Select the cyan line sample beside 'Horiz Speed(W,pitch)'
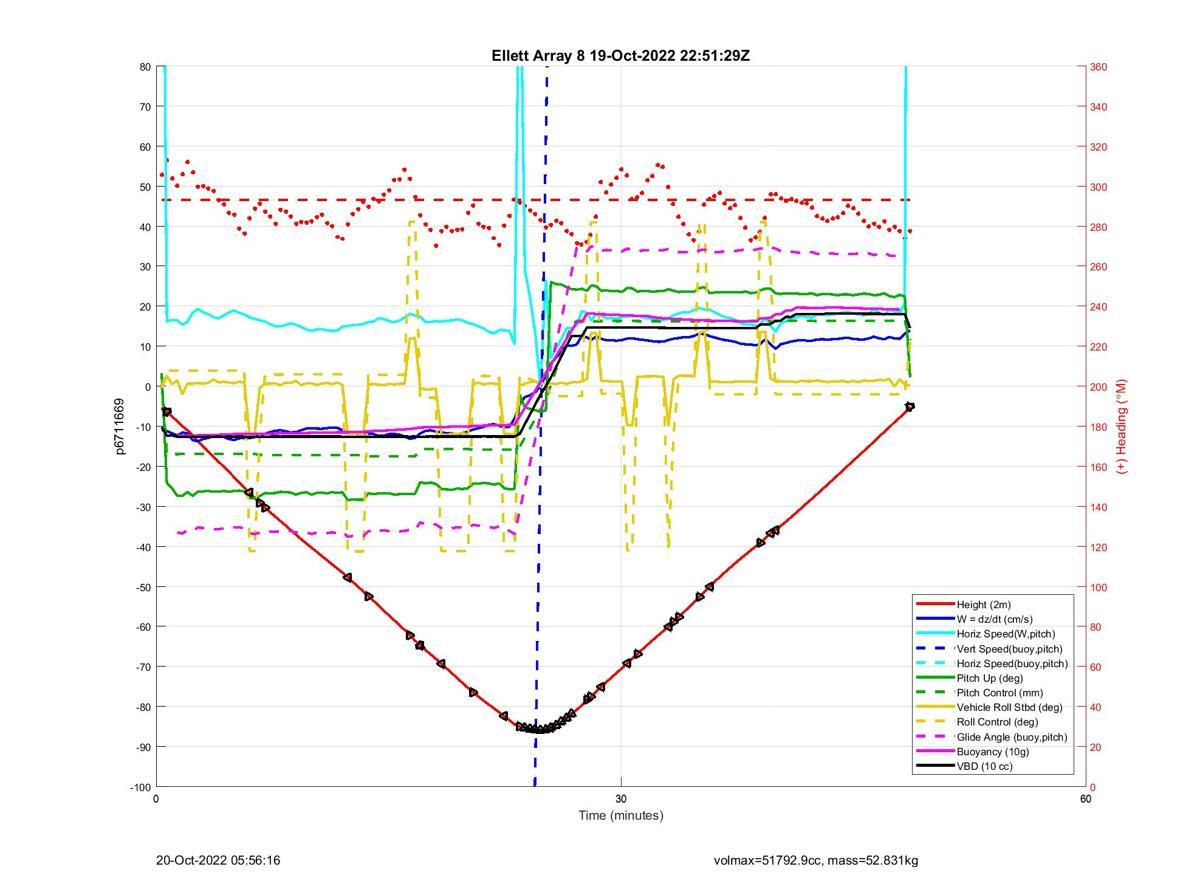The width and height of the screenshot is (1200, 885). pyautogui.click(x=934, y=634)
